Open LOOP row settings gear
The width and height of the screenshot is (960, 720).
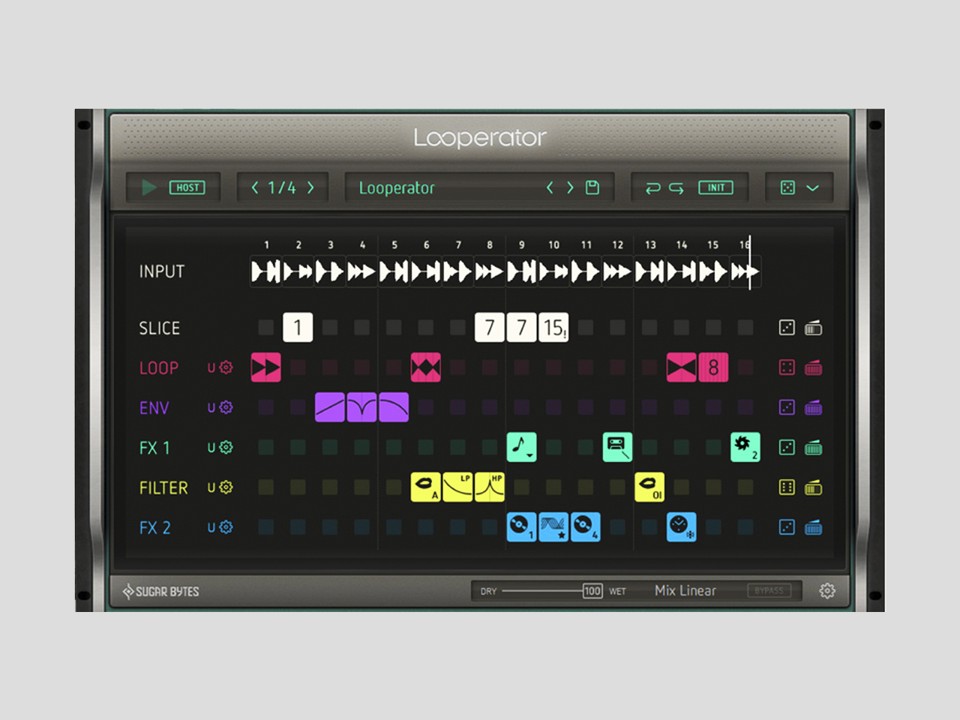coord(227,367)
